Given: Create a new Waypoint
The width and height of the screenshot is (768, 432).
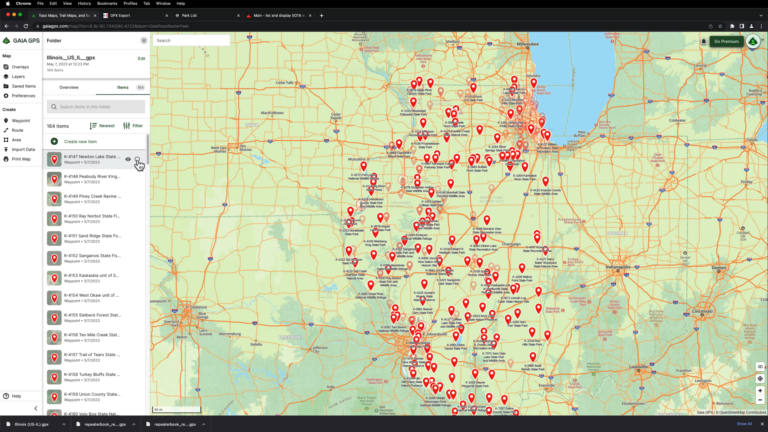Looking at the screenshot, I should pos(19,120).
